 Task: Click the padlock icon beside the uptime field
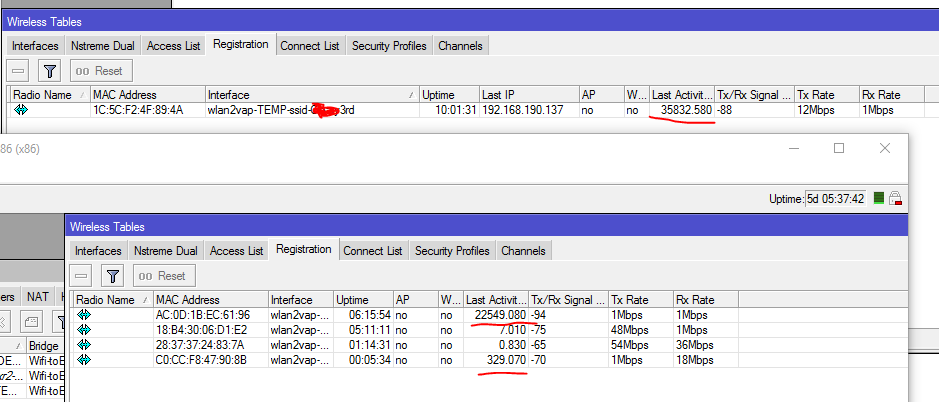point(896,198)
